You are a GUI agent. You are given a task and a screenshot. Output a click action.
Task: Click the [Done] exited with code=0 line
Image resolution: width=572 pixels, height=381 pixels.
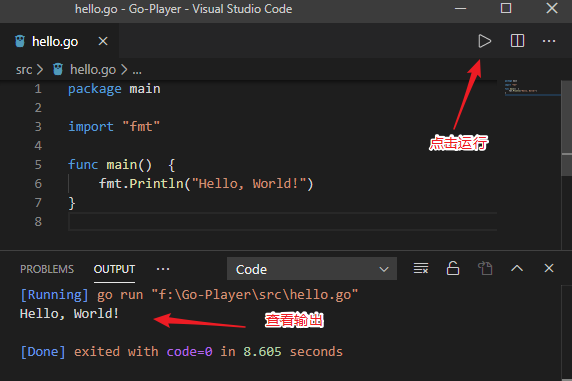(x=181, y=352)
